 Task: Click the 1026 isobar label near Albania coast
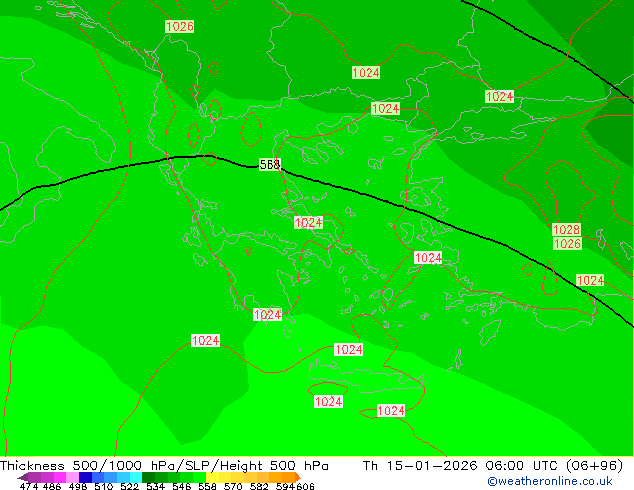point(180,26)
